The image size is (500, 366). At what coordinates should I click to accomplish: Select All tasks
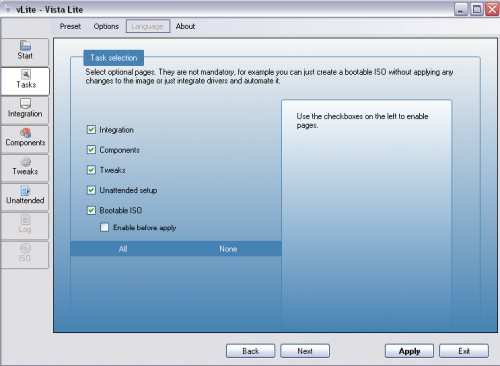123,249
